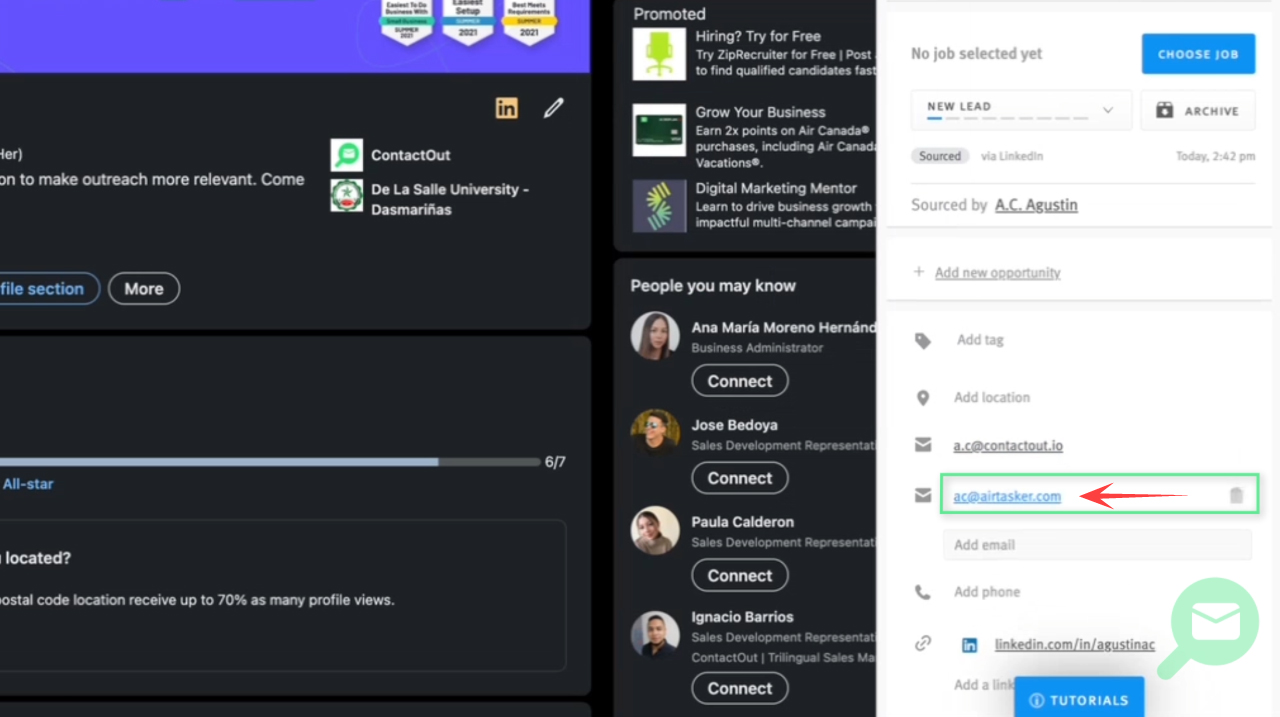Open the a.c@contactout.io email link
Screen dimensions: 1280x717
pos(1008,445)
